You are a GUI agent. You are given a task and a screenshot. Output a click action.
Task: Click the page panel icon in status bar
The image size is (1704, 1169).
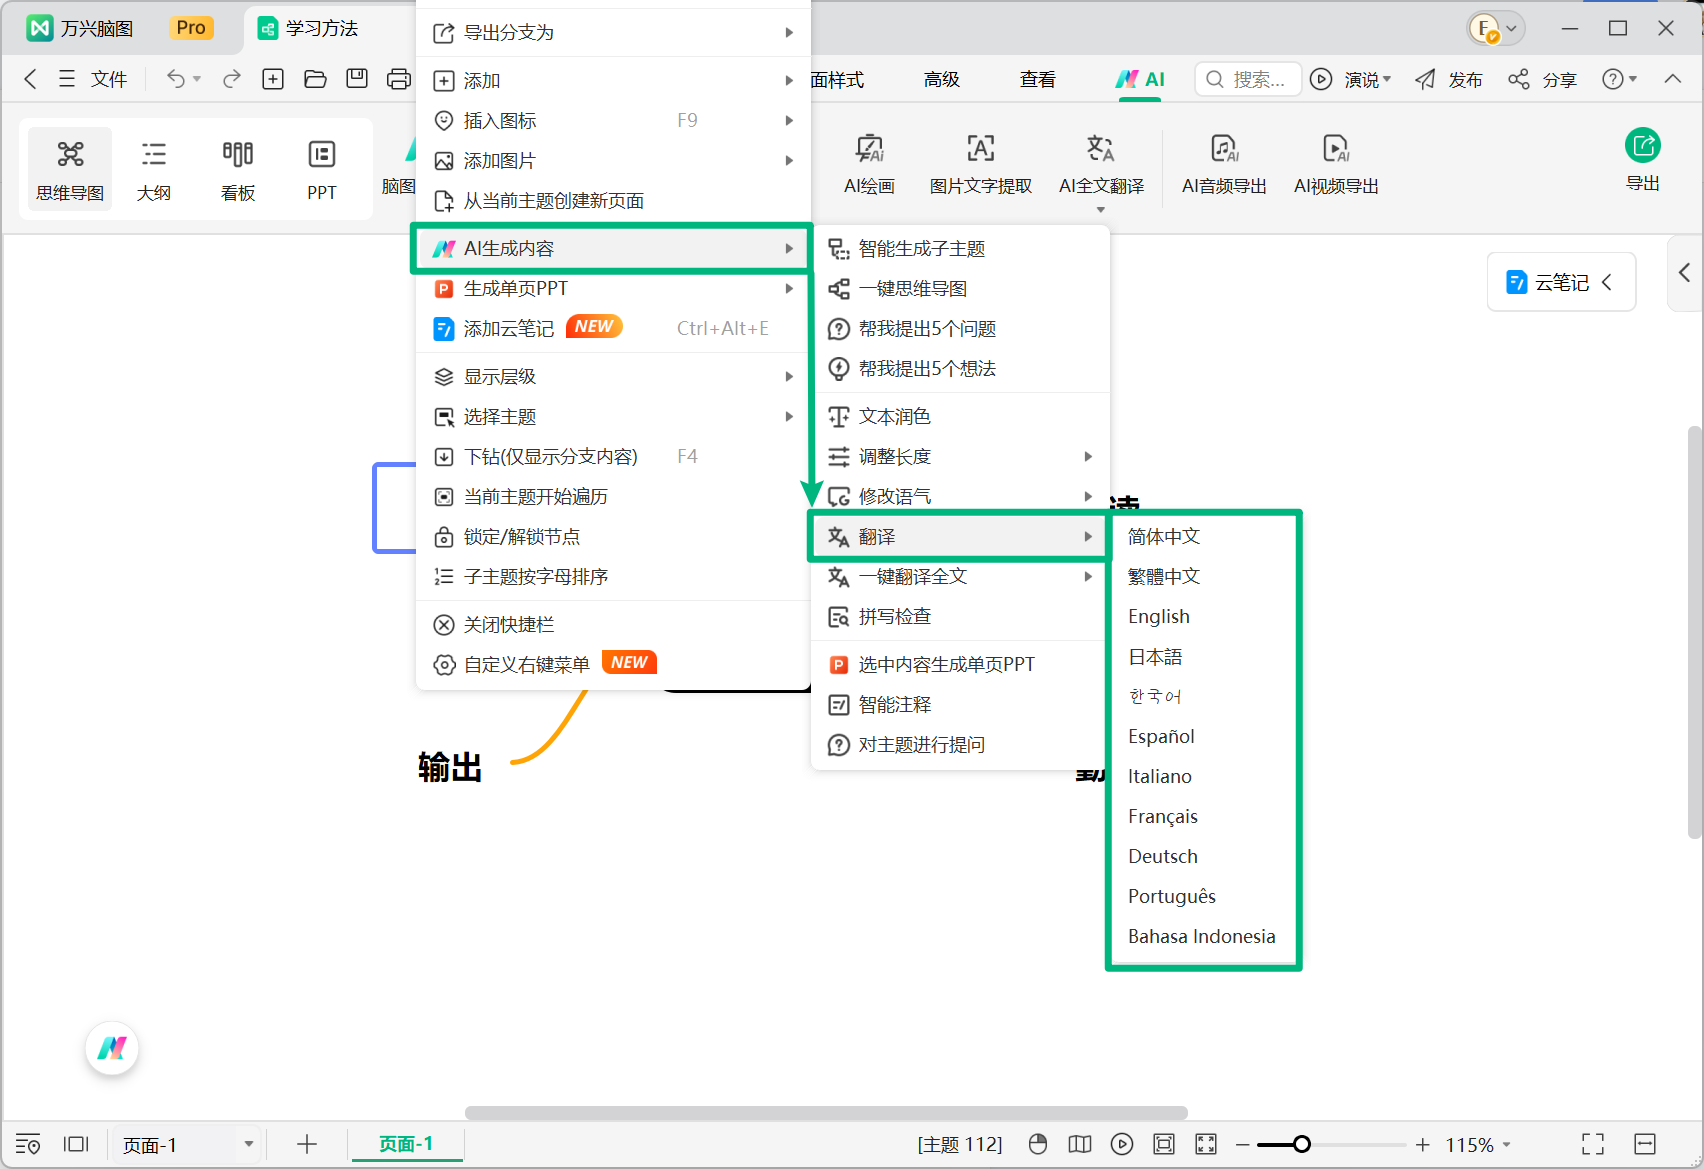coord(76,1144)
